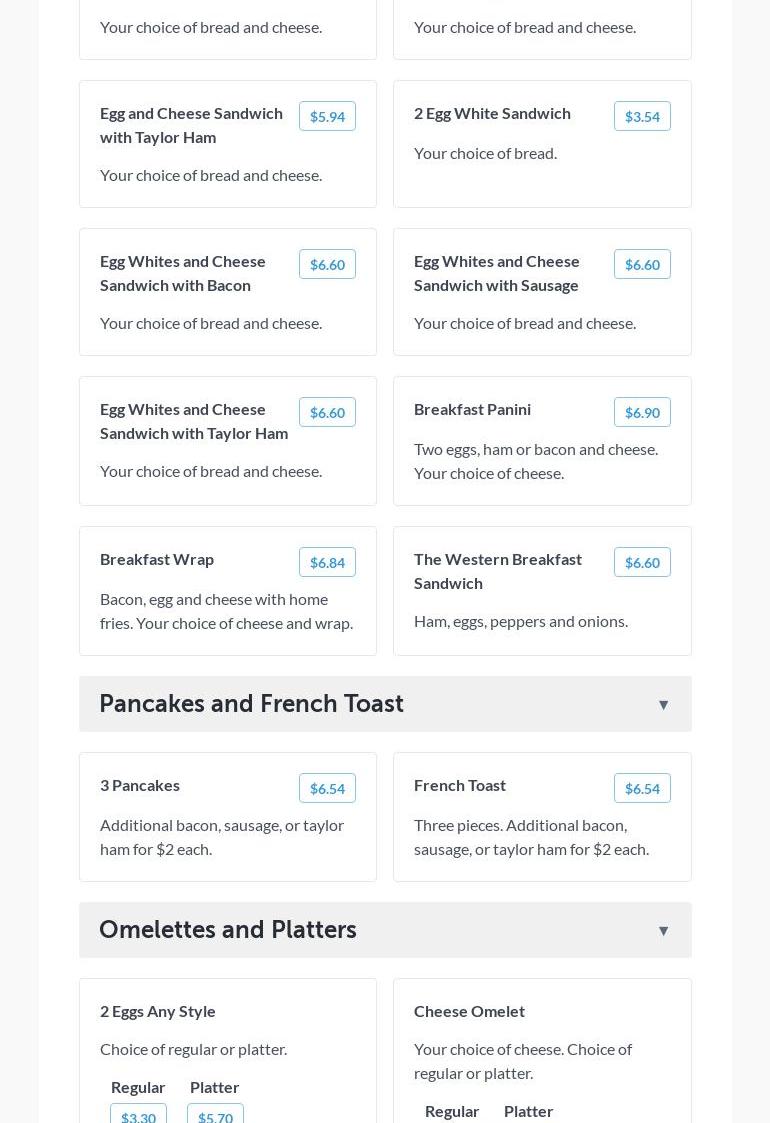Click the Pancakes and French Toast heading

click(x=251, y=704)
